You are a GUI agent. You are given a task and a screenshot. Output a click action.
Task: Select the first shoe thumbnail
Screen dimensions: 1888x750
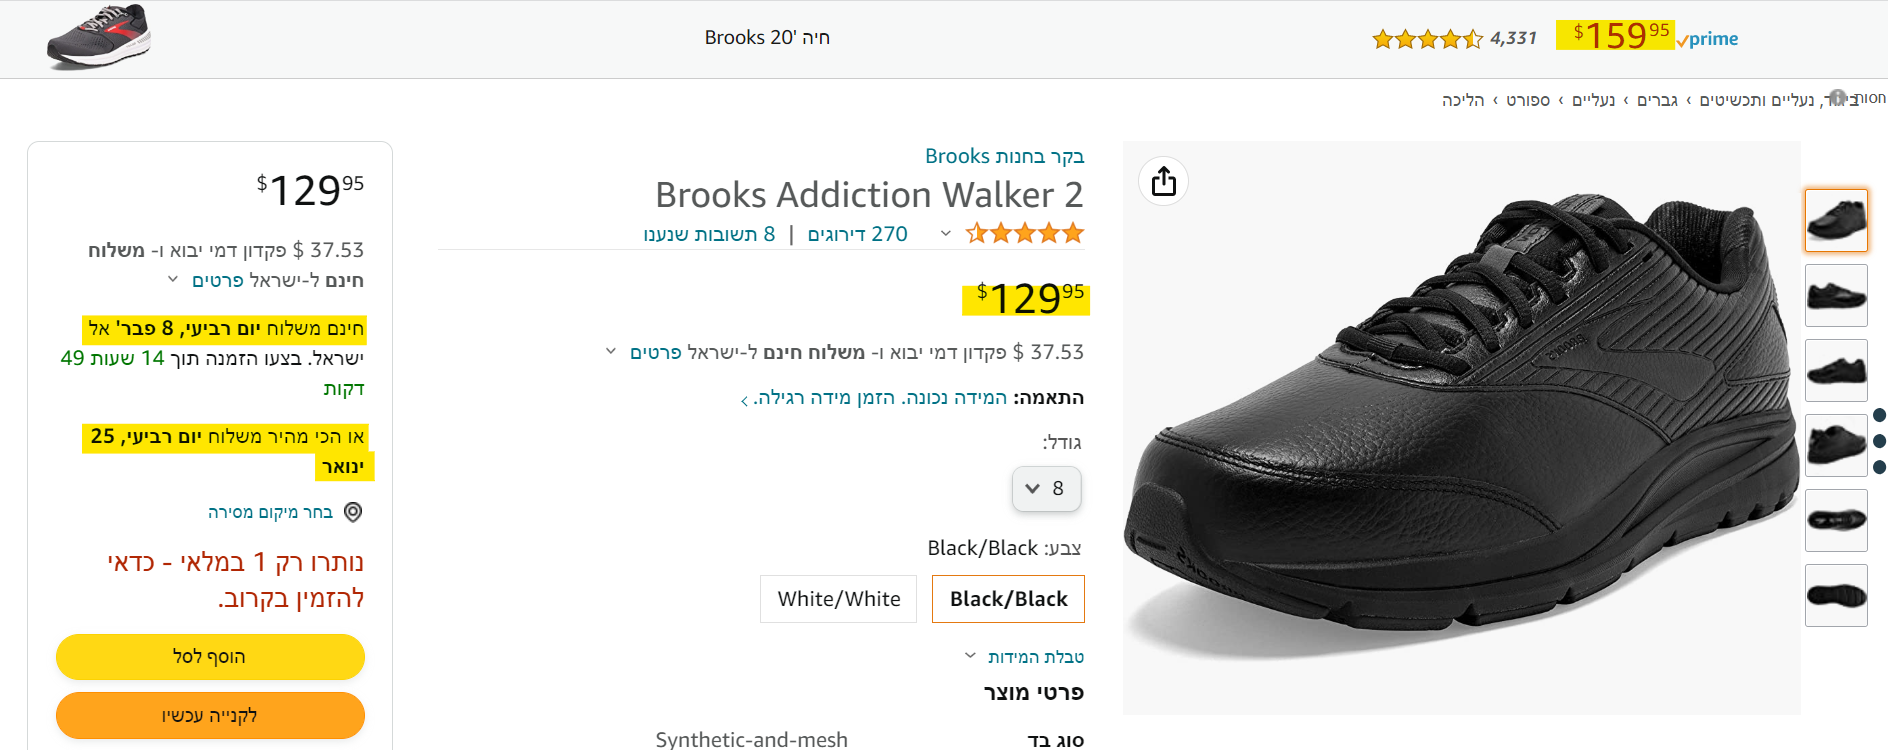(1836, 220)
